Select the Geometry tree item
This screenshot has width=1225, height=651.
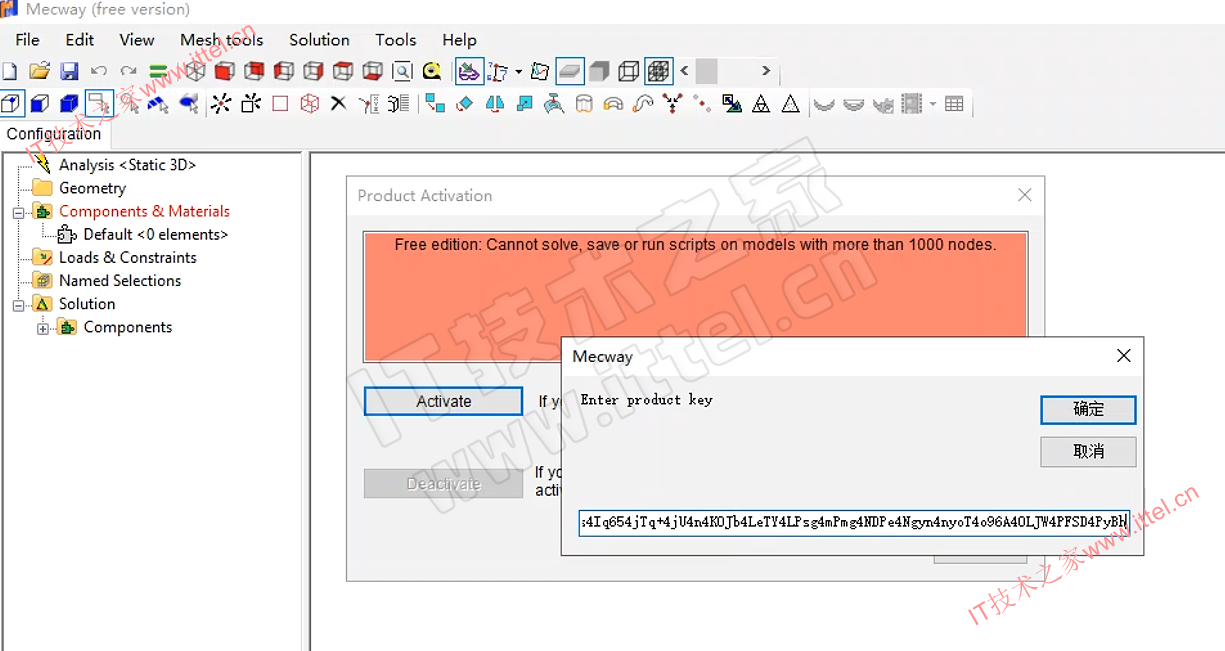[x=92, y=188]
